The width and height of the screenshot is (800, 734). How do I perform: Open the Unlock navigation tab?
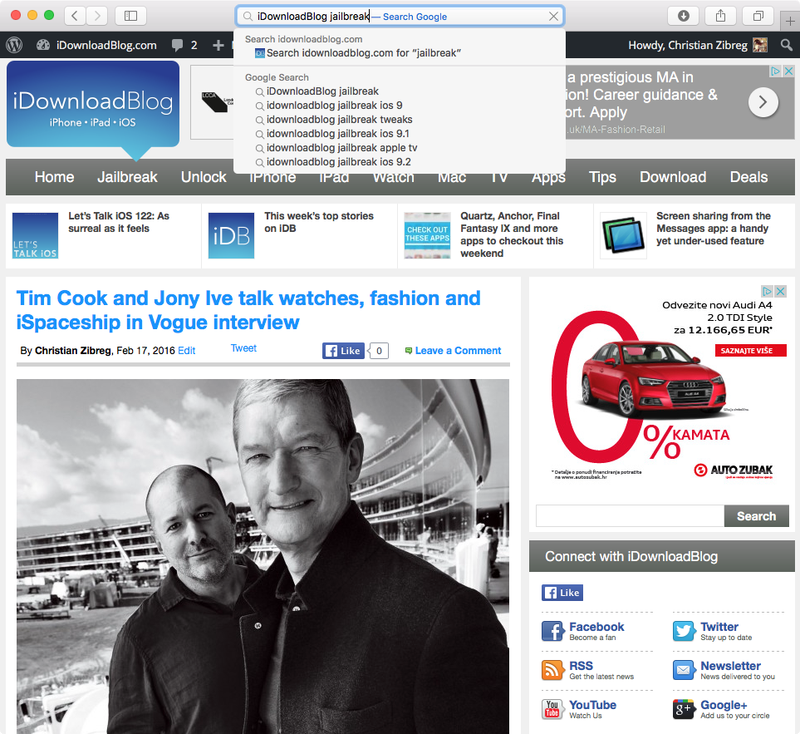[204, 177]
